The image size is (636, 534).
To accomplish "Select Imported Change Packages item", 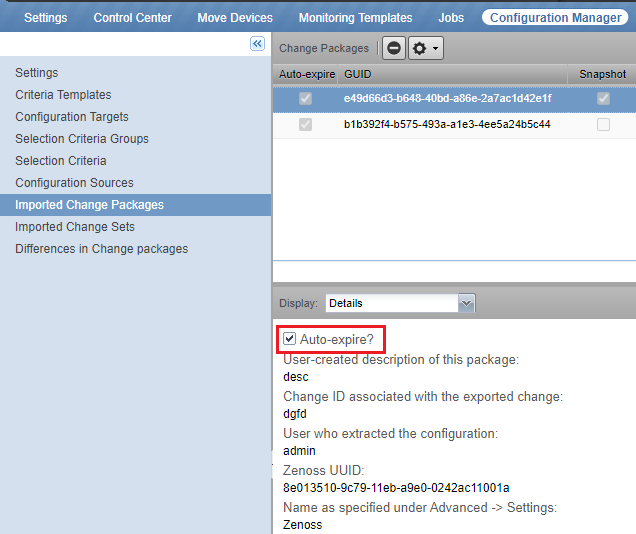I will tap(135, 205).
